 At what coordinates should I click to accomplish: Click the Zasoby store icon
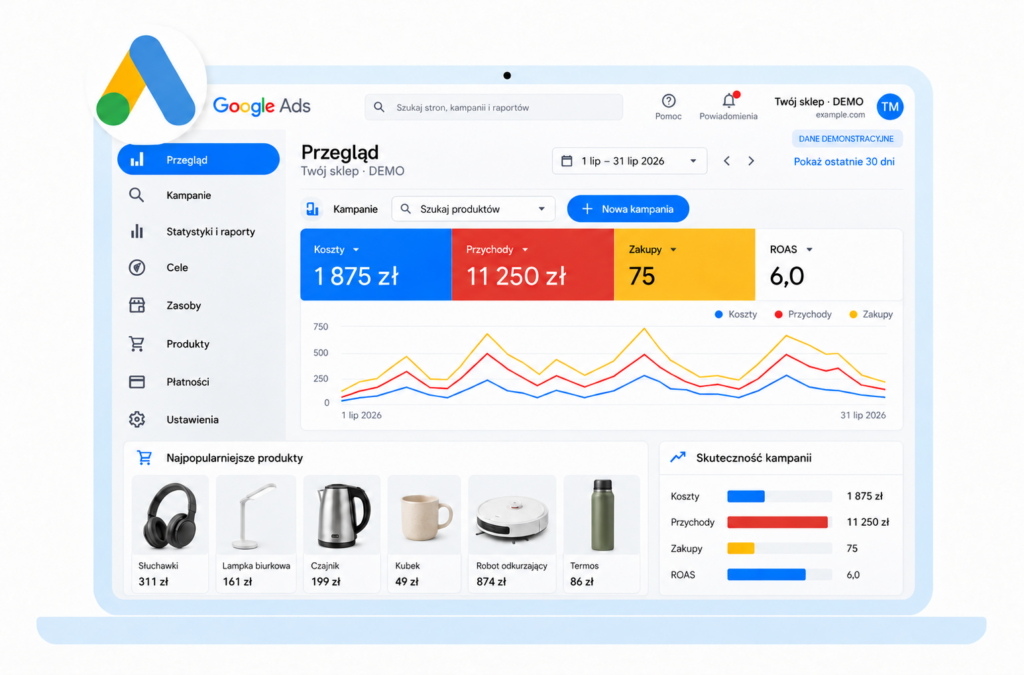(x=136, y=305)
